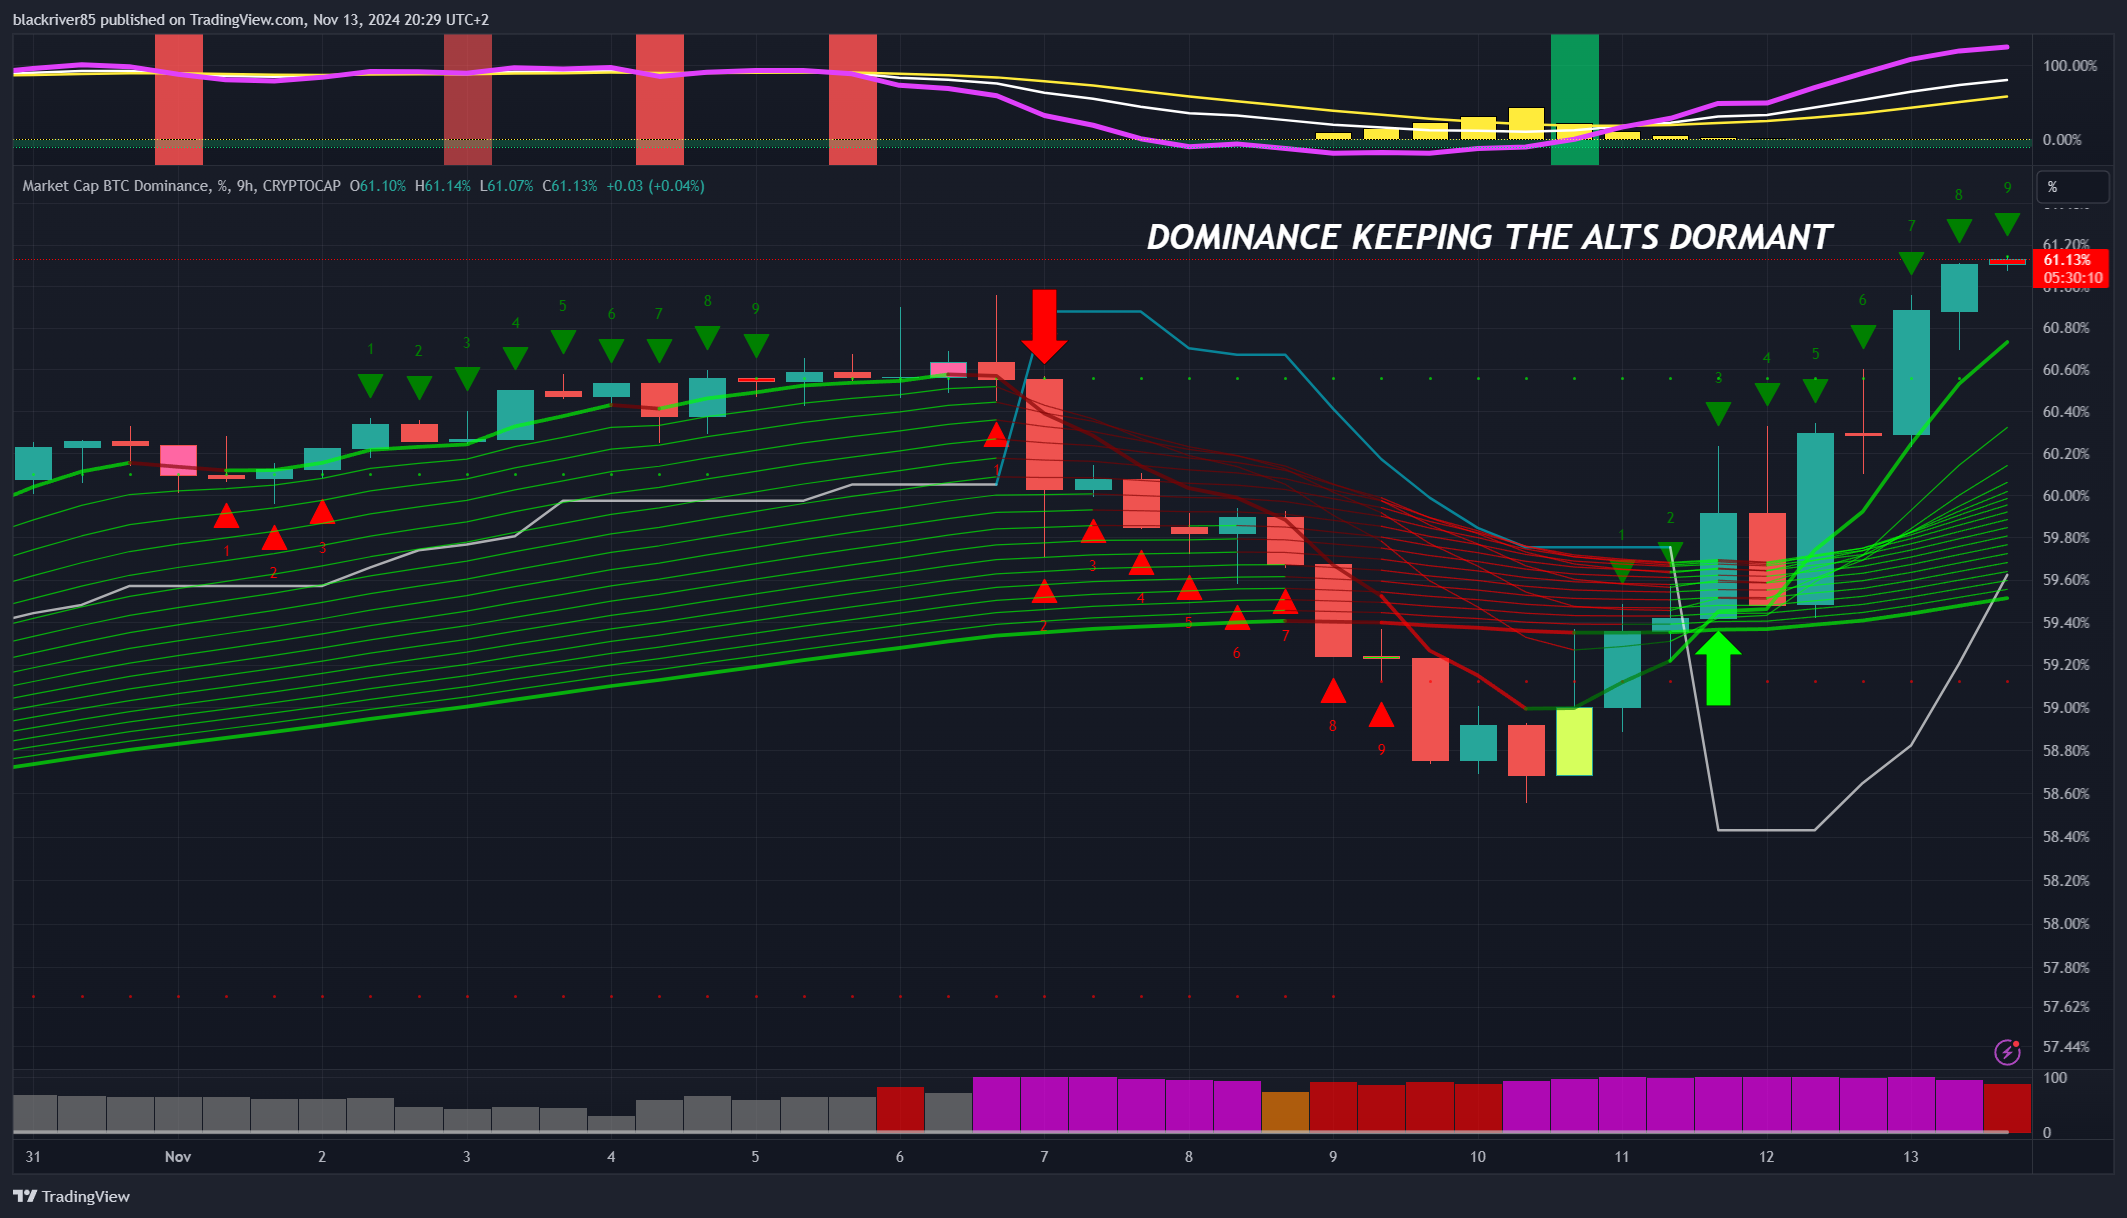Click the 58.40% price axis label
This screenshot has height=1218, width=2127.
click(2066, 837)
